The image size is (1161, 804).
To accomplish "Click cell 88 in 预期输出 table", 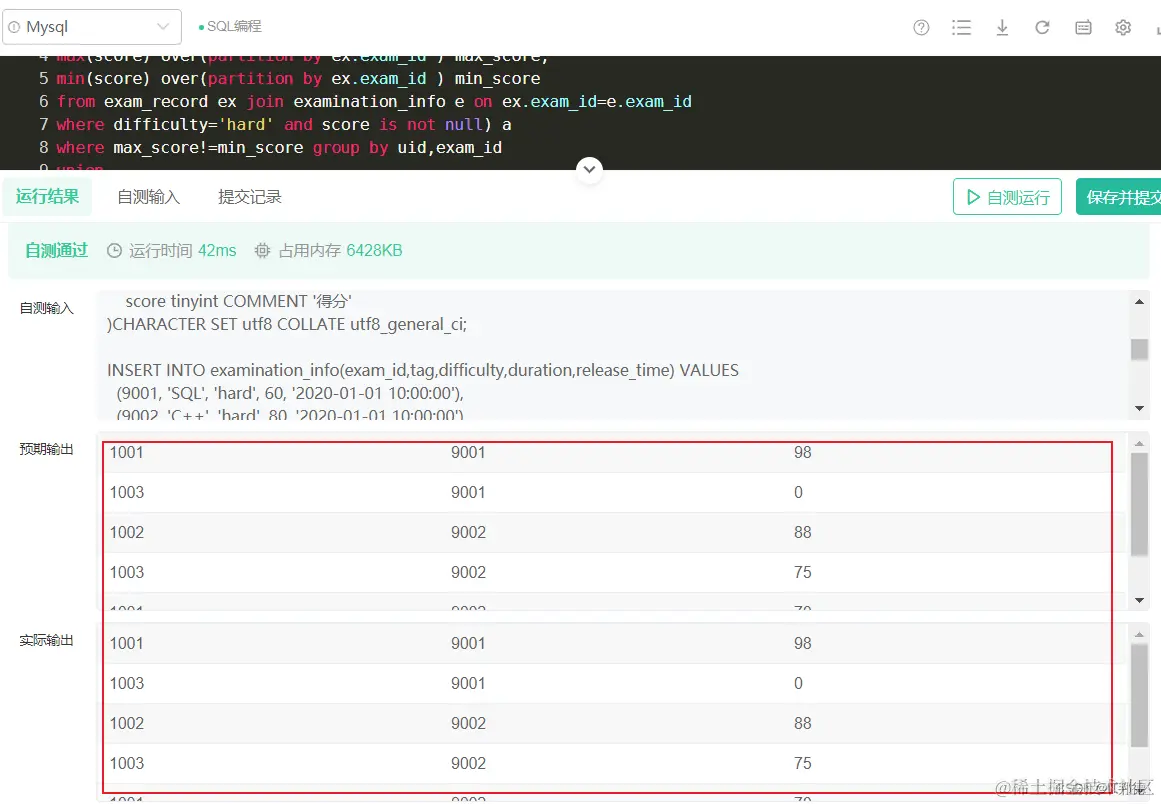I will (803, 532).
